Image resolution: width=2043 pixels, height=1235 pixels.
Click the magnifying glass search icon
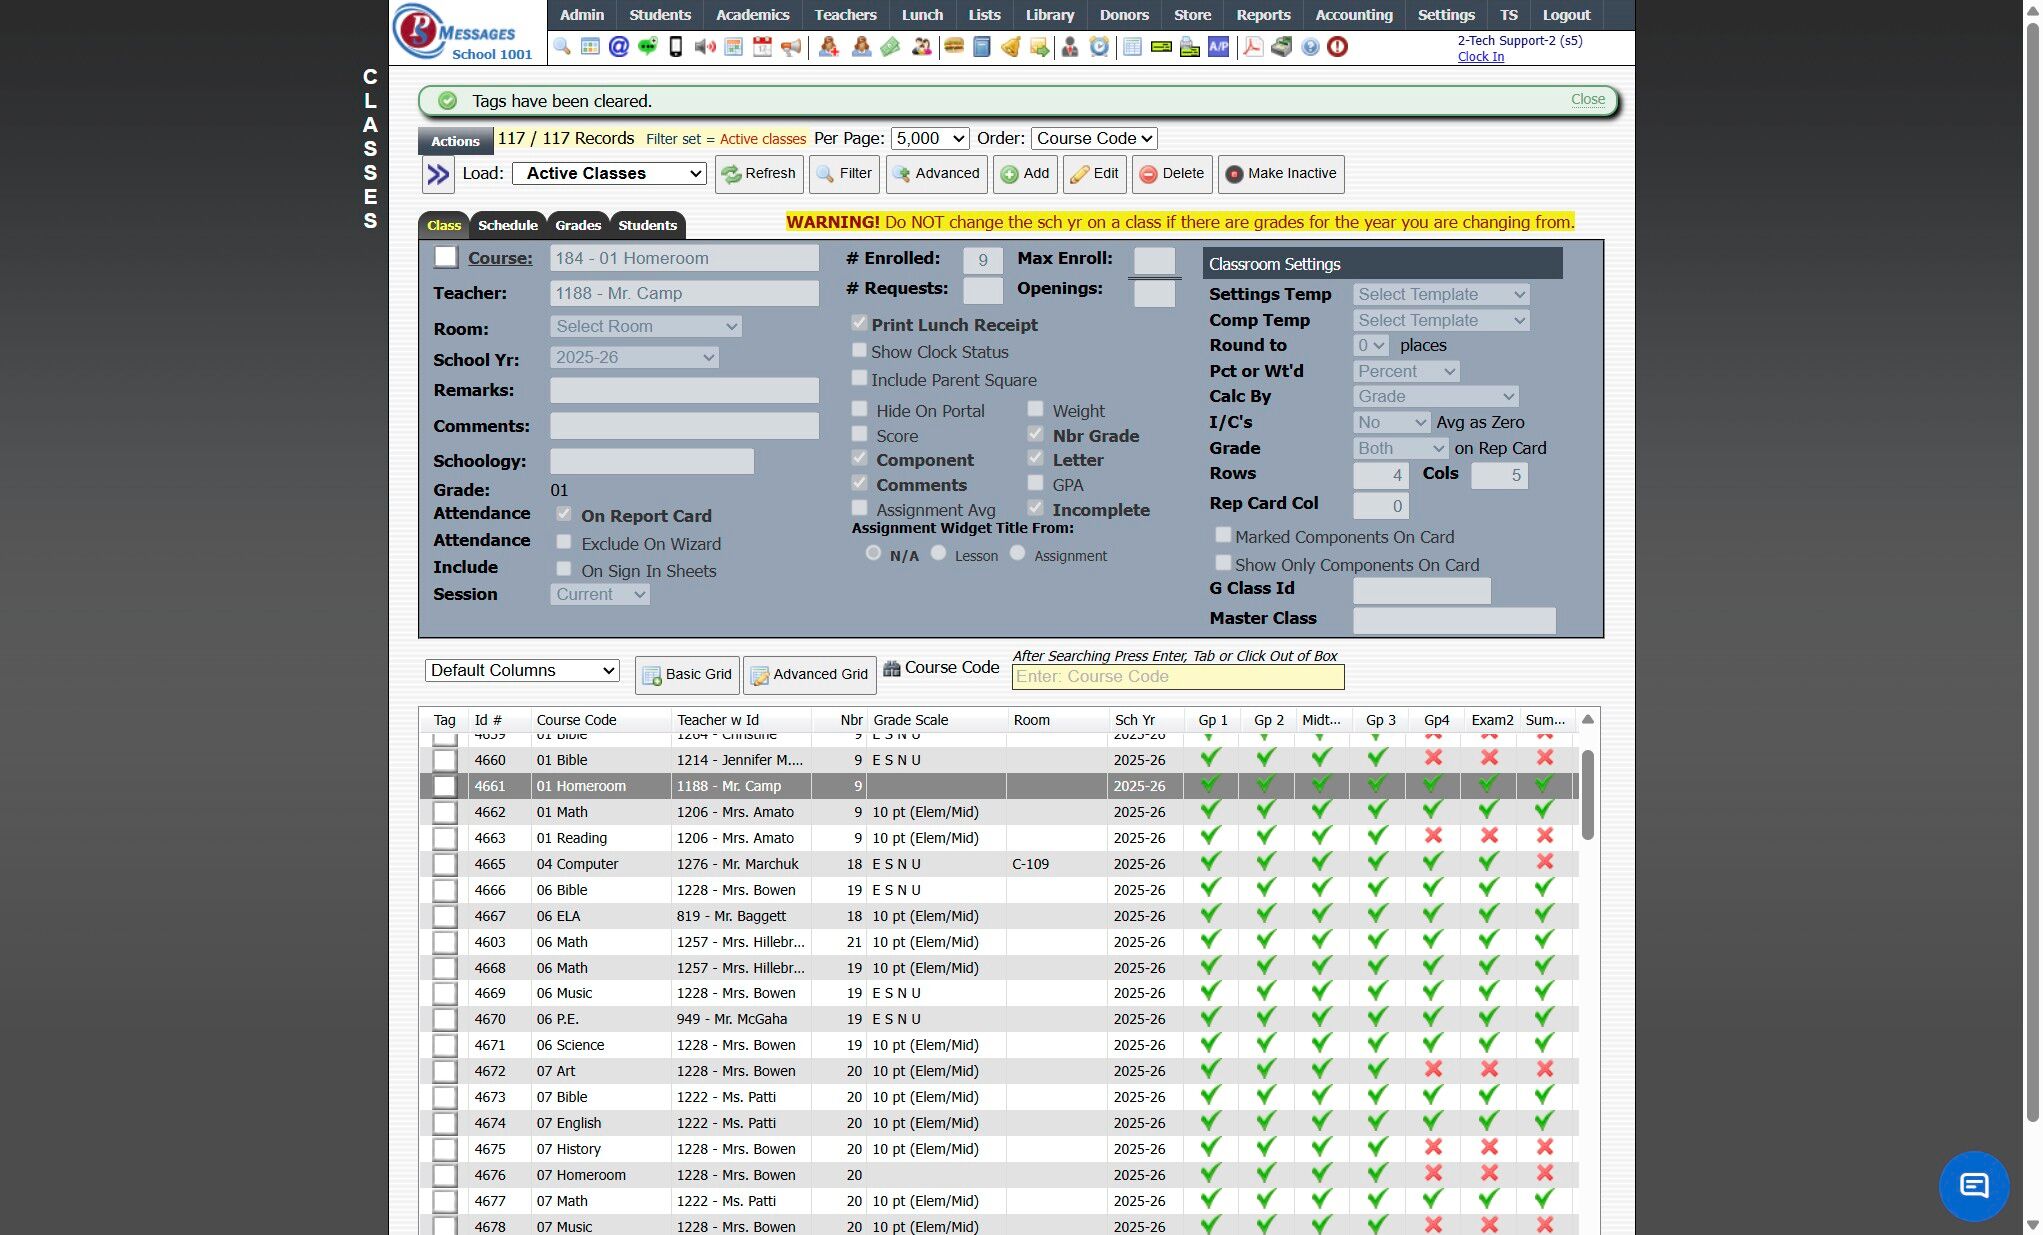(562, 47)
